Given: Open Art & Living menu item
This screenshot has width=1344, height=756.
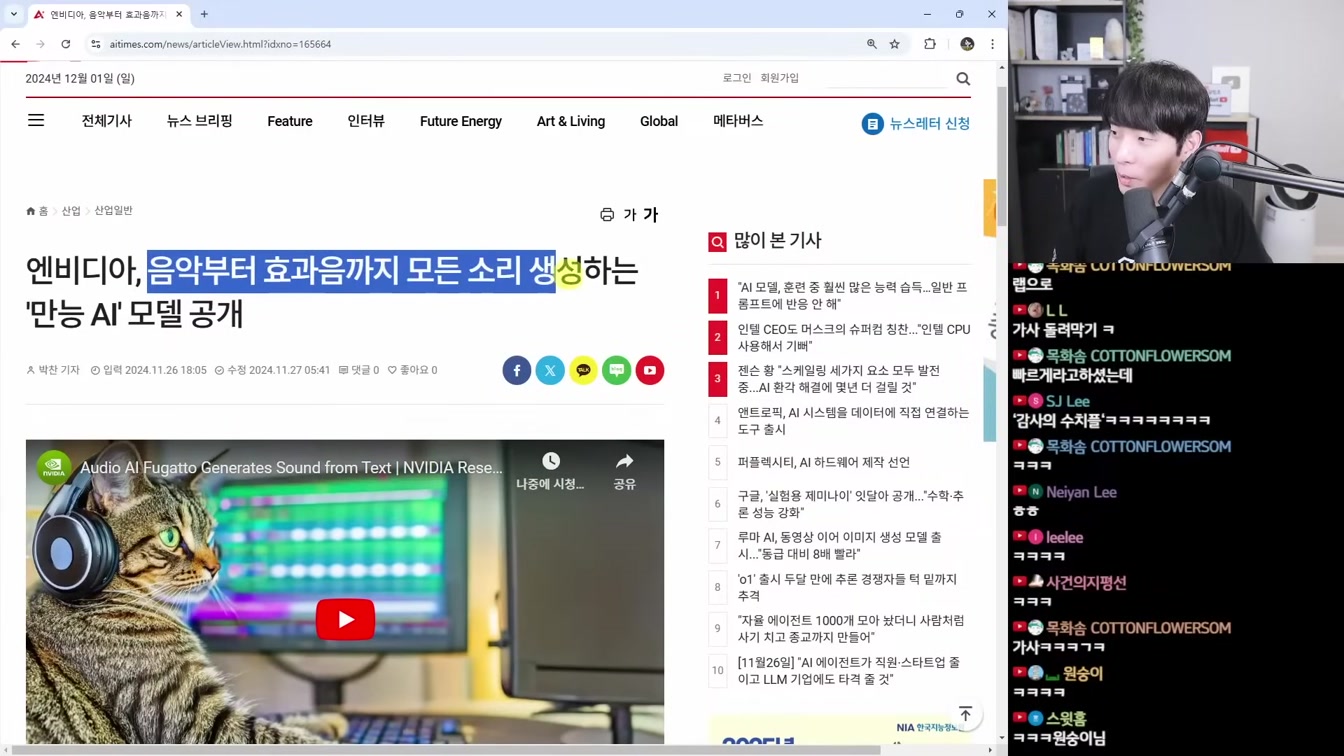Looking at the screenshot, I should pos(571,121).
